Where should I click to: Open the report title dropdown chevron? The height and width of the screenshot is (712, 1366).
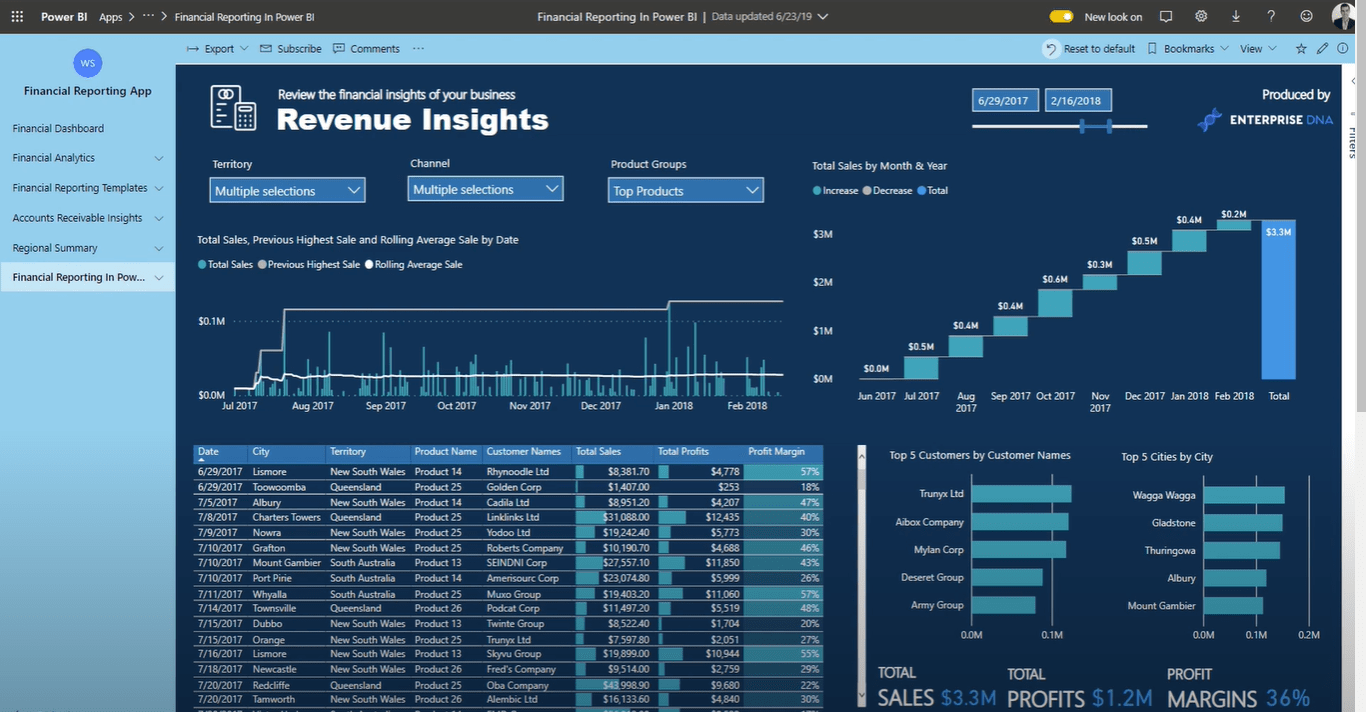point(822,17)
